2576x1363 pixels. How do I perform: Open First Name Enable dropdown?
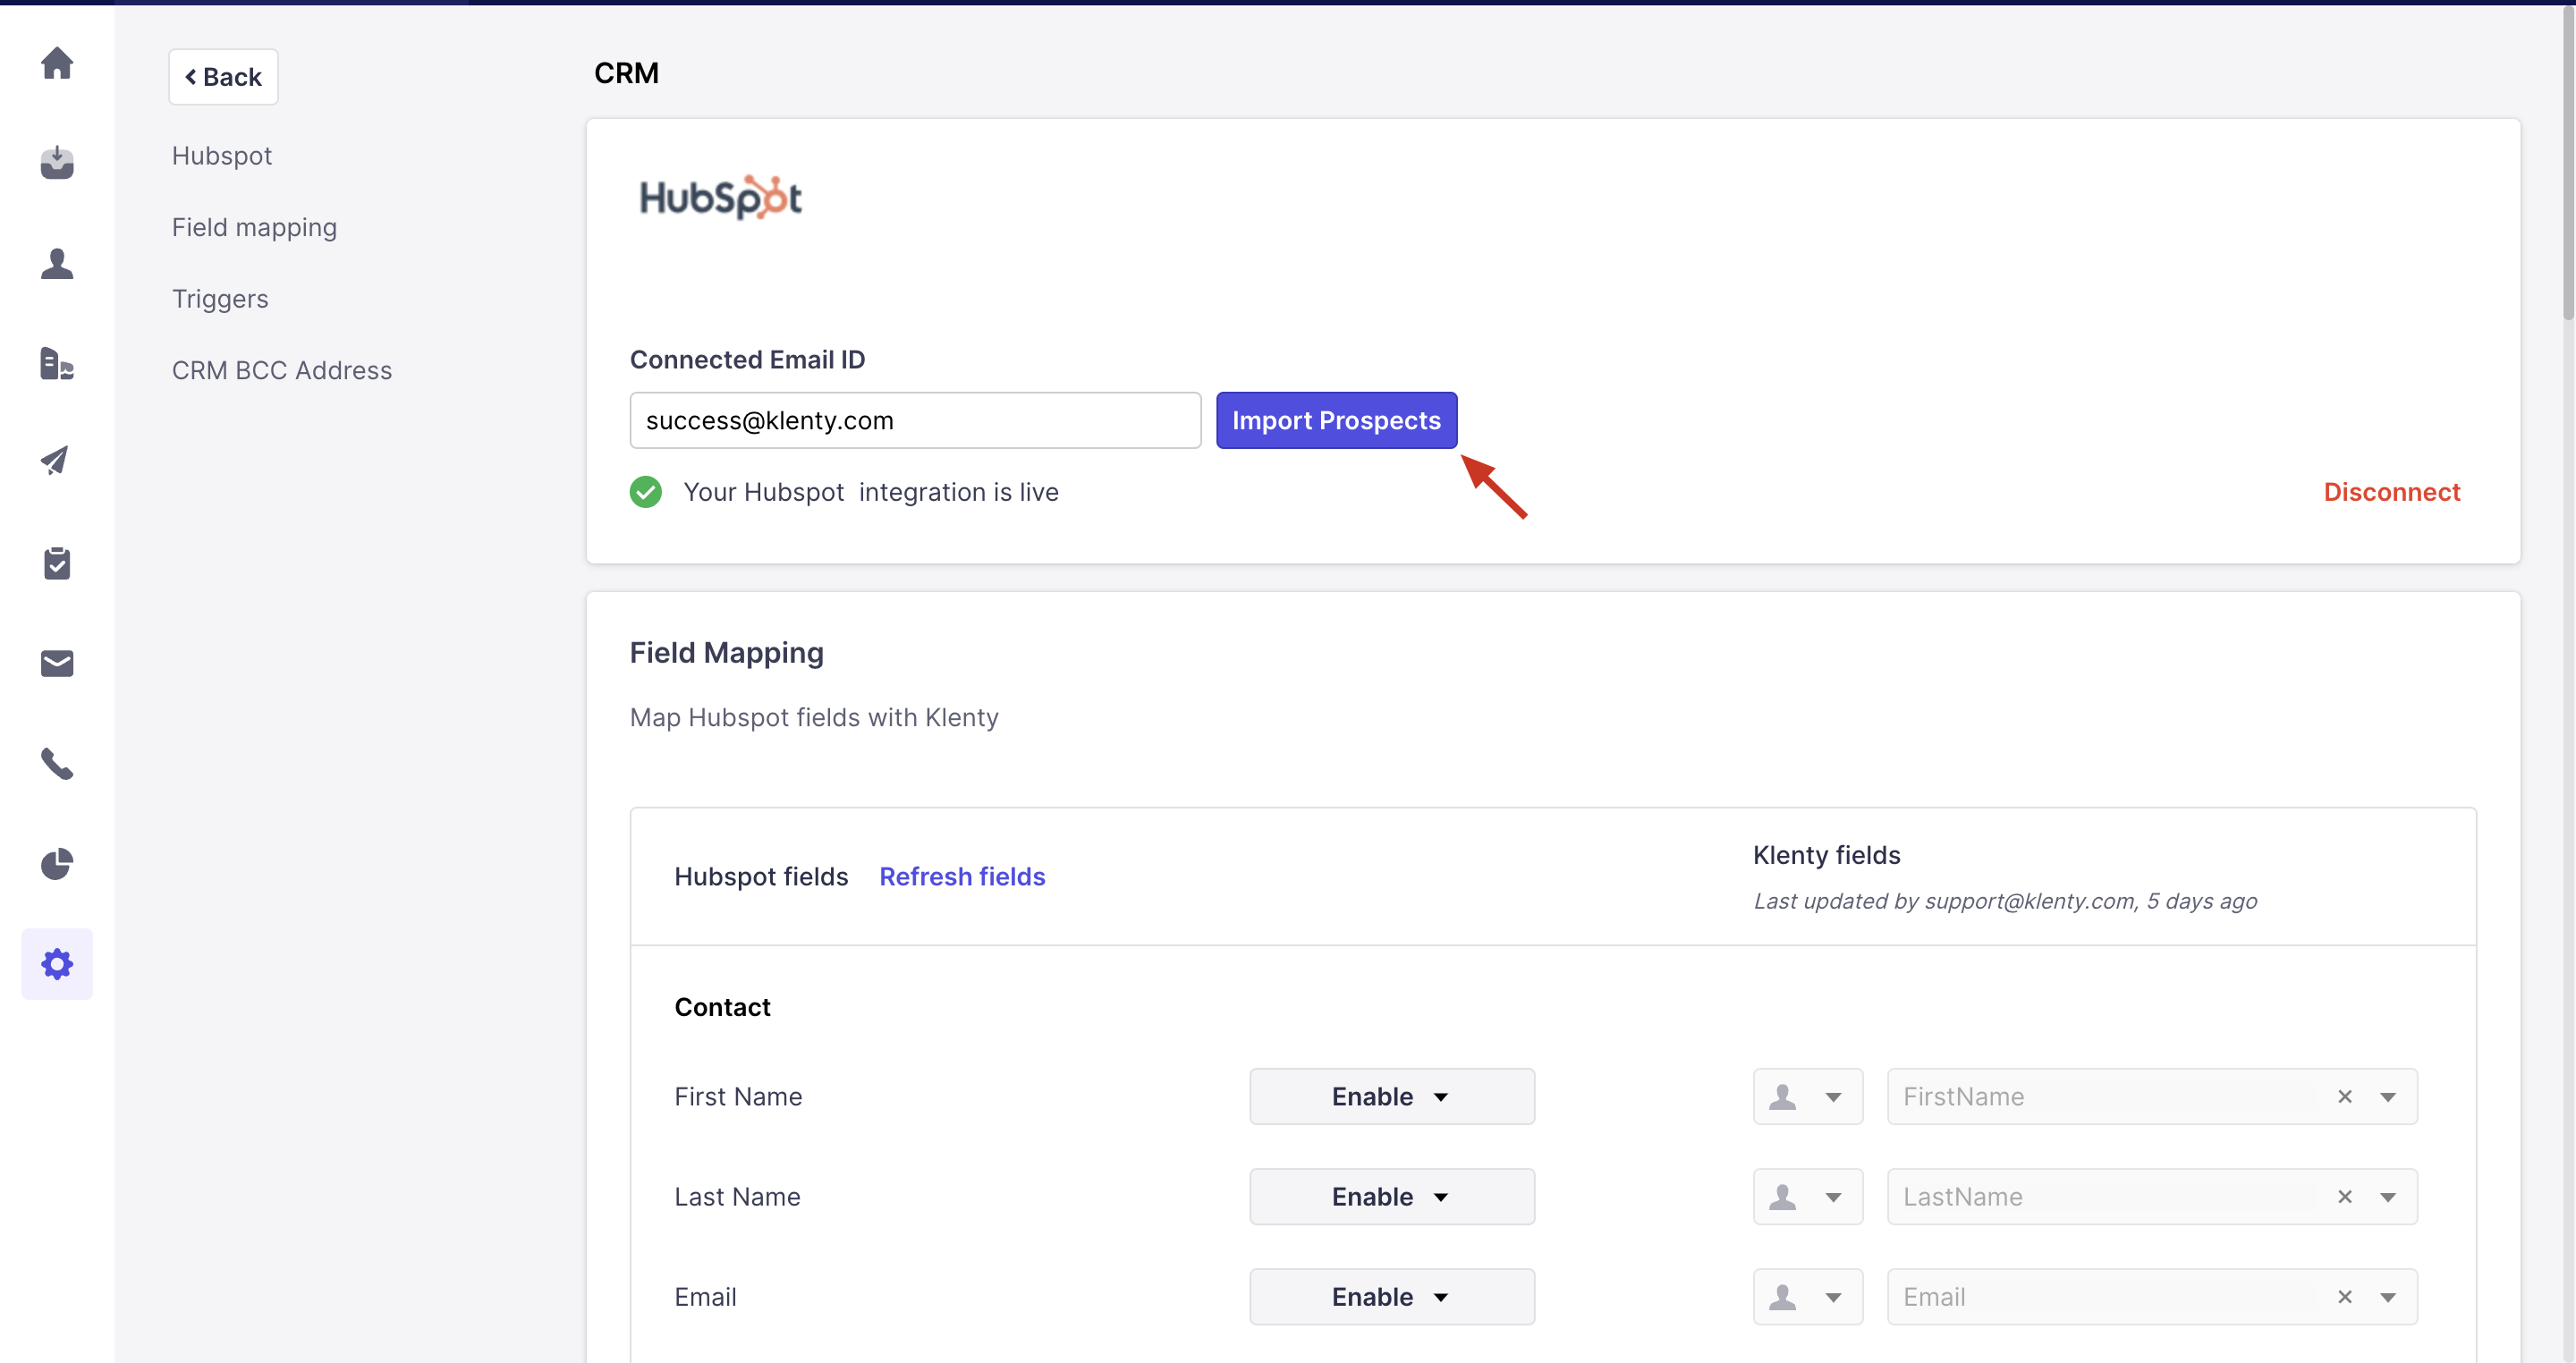[1391, 1096]
